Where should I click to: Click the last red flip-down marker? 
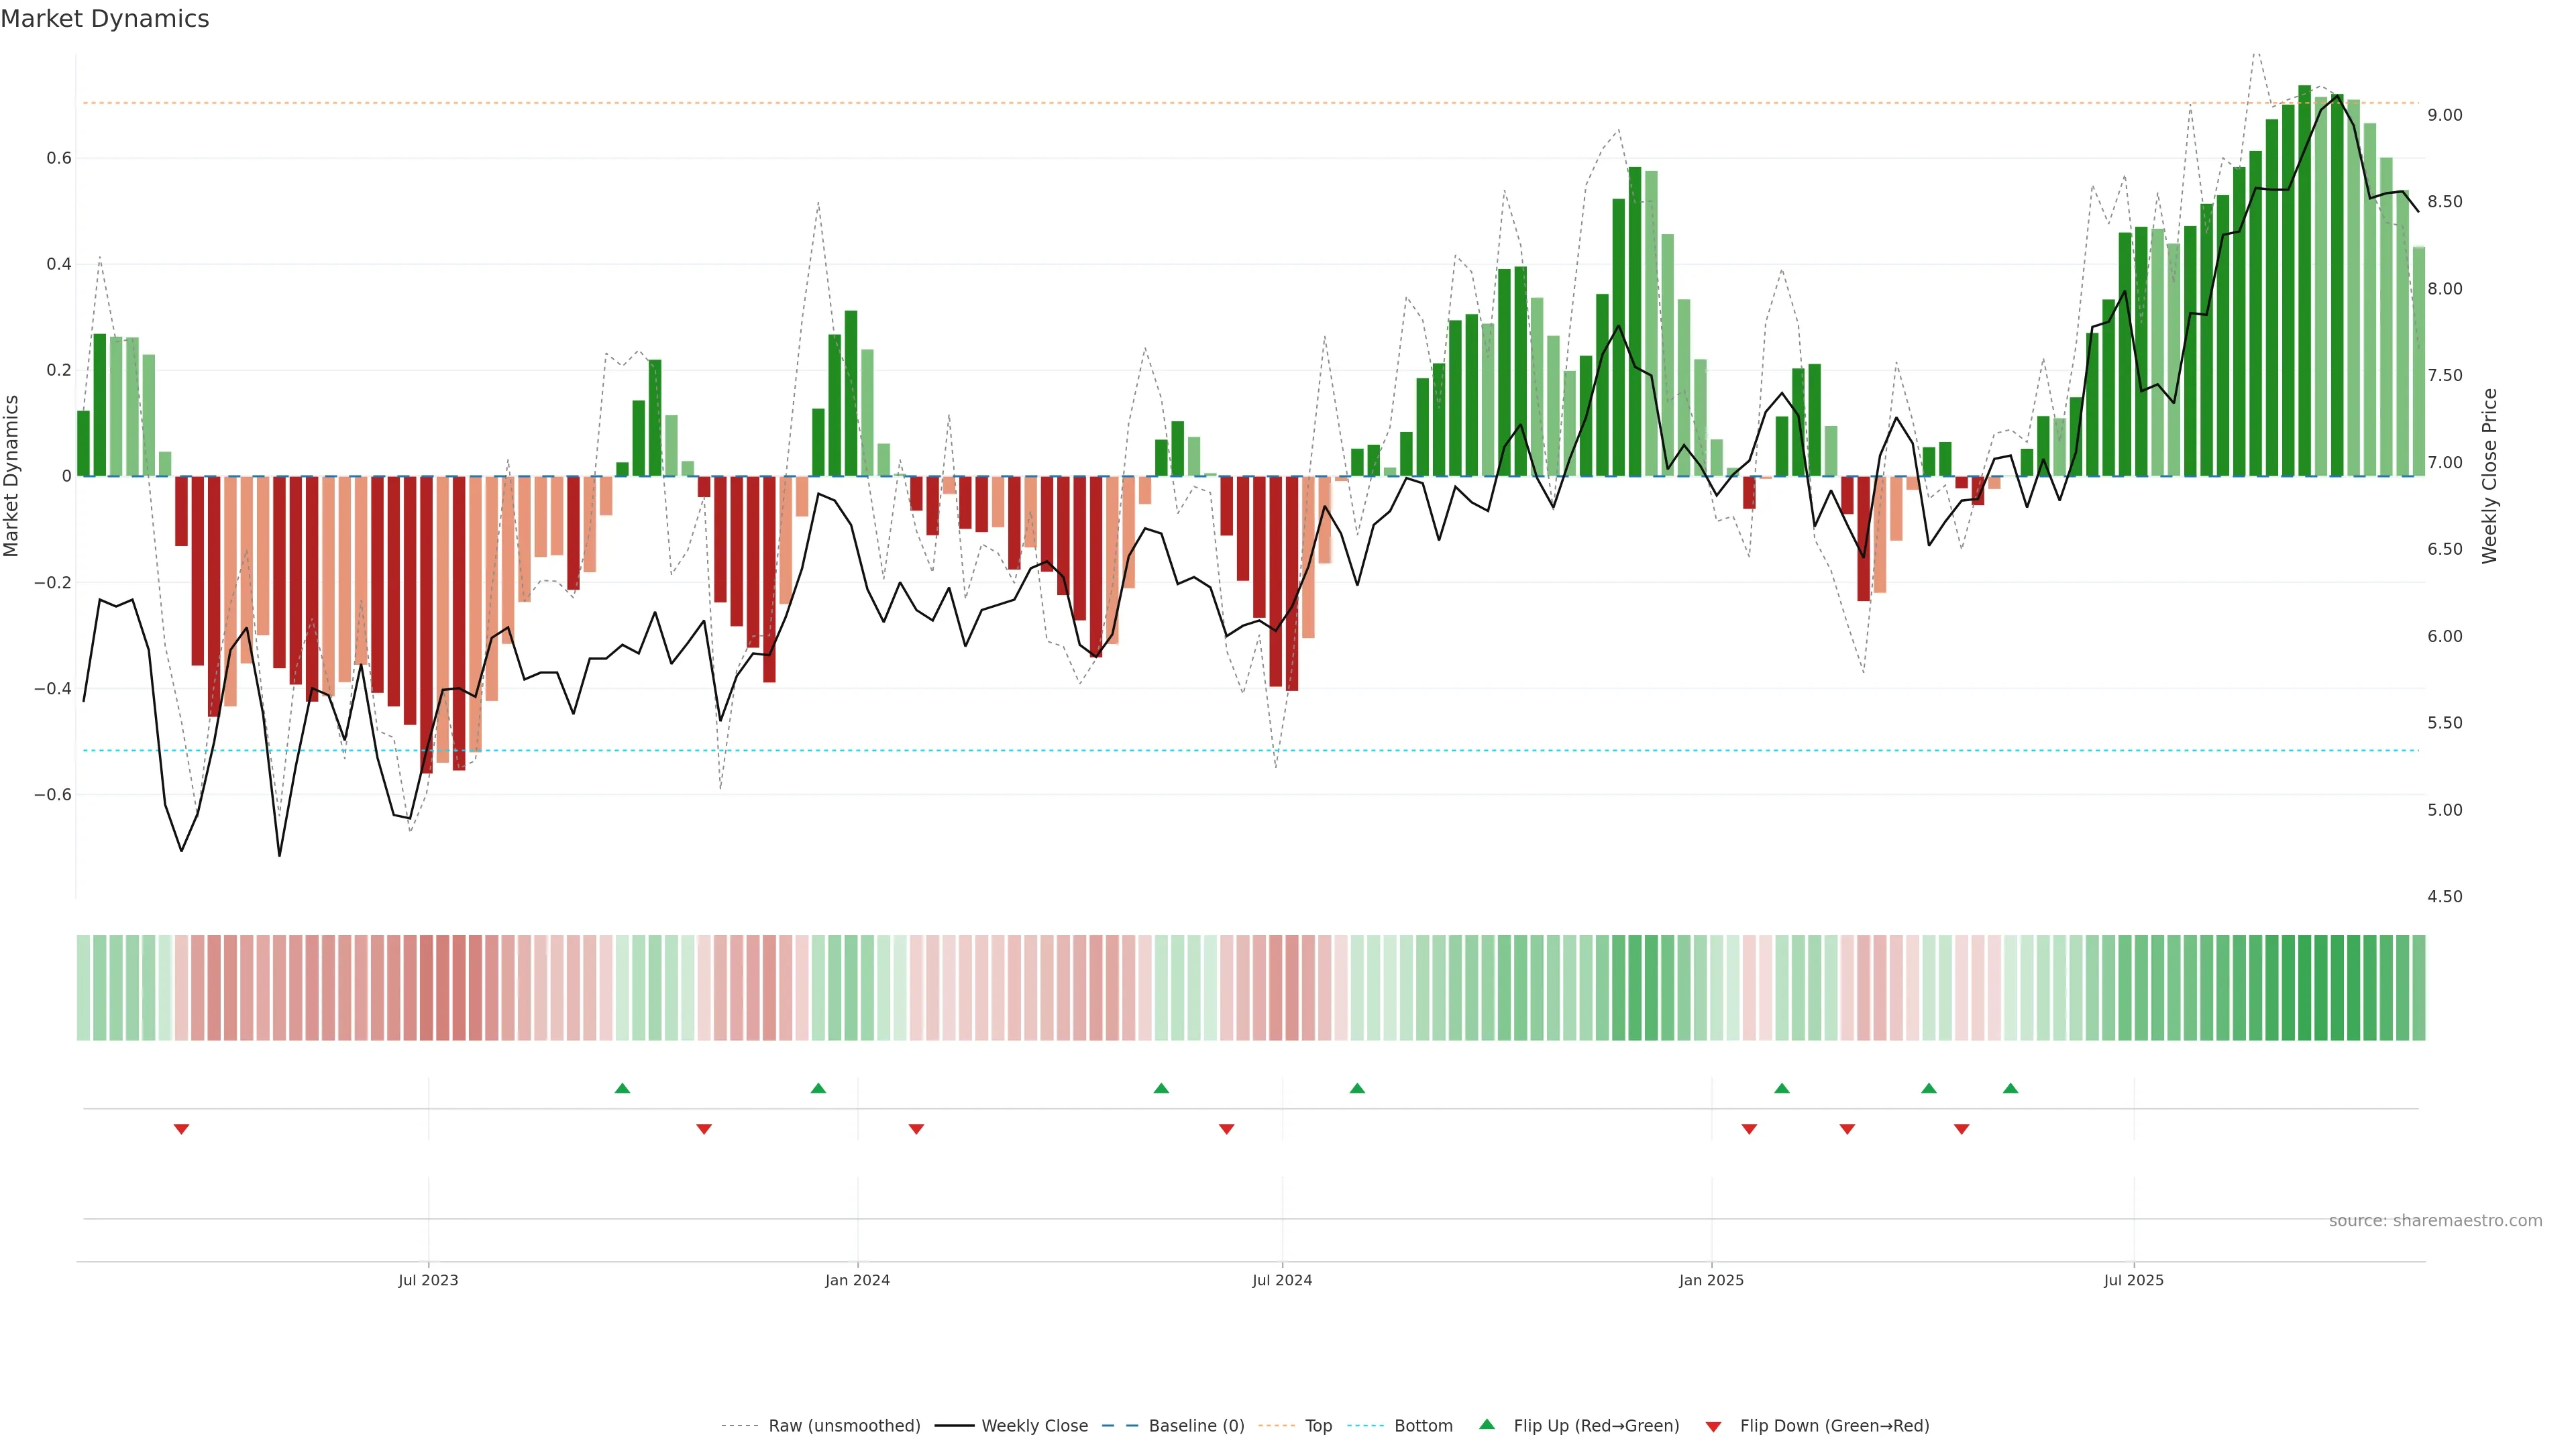[x=1961, y=1129]
